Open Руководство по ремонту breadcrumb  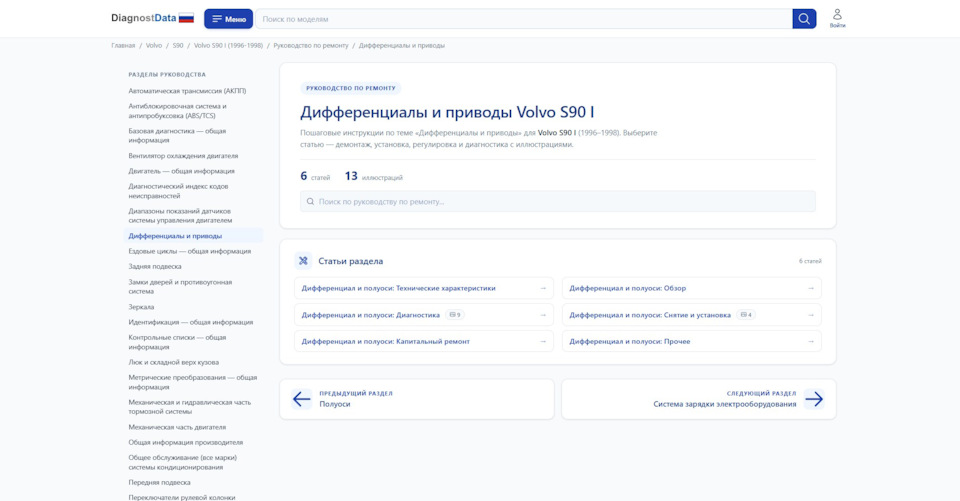pyautogui.click(x=311, y=45)
